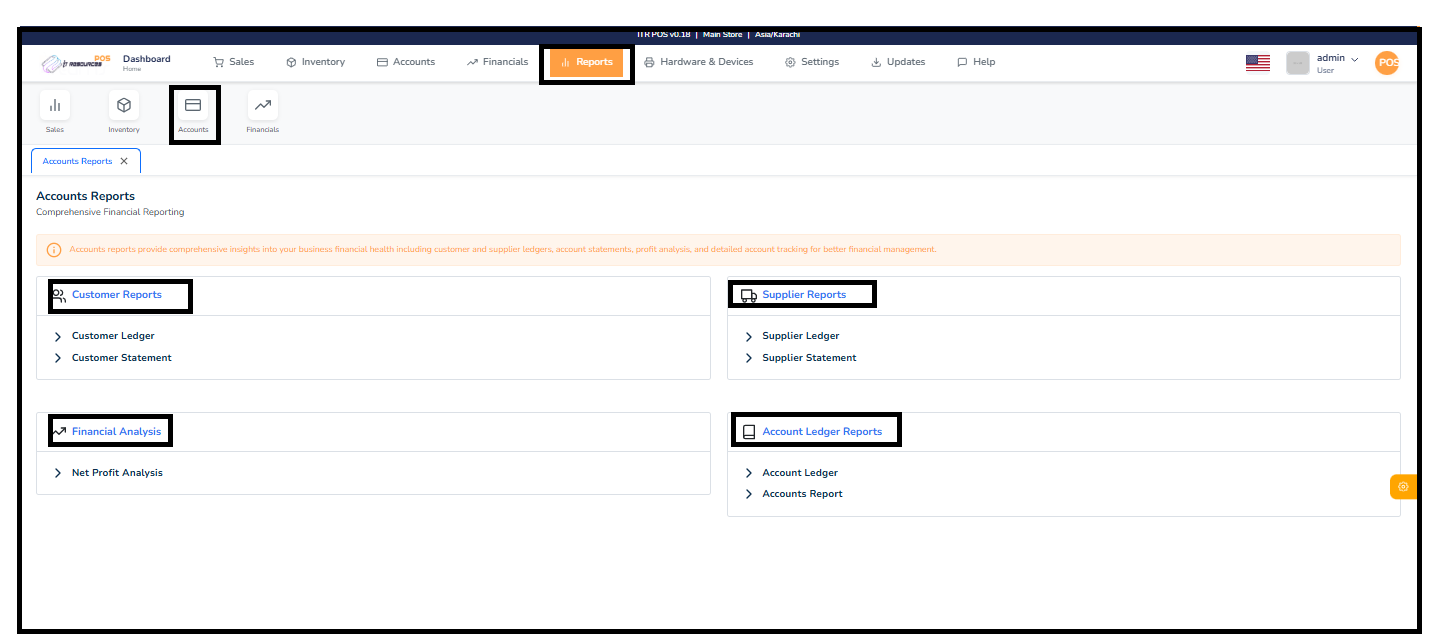Open the Account Ledger Reports link
Image resolution: width=1432 pixels, height=642 pixels.
coord(822,430)
